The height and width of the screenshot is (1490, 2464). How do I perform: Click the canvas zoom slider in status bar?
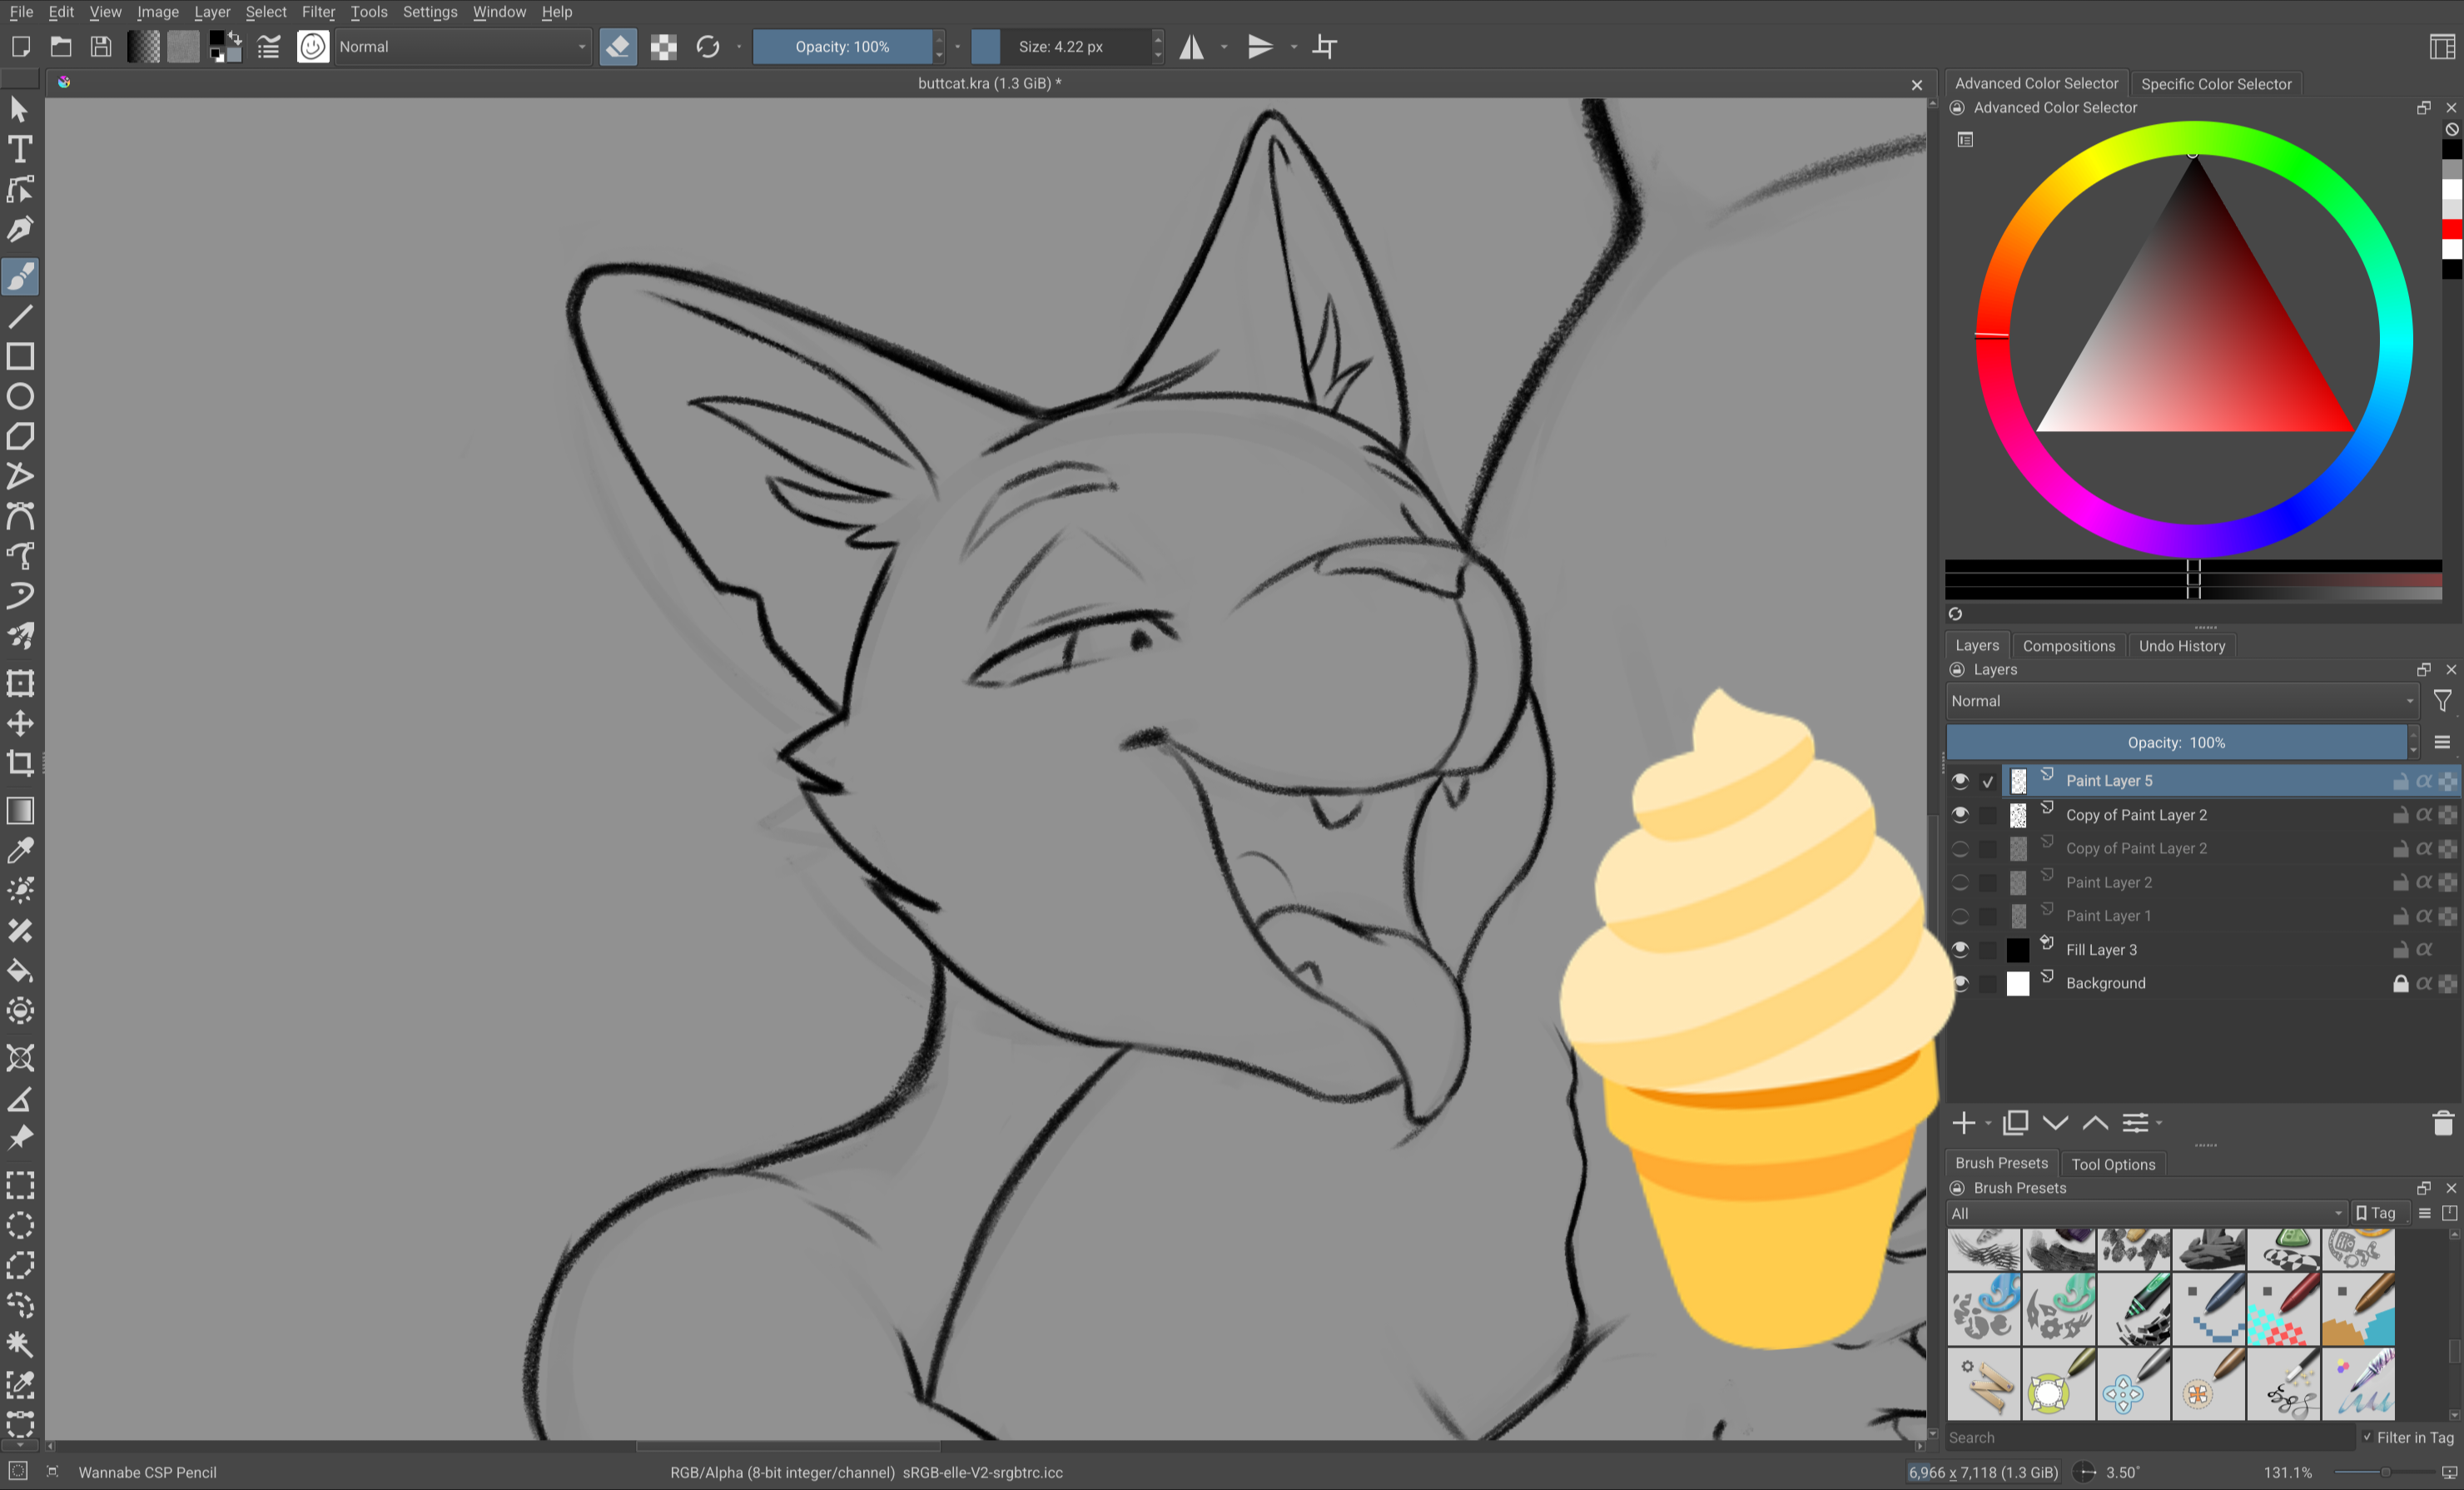click(x=2385, y=1472)
